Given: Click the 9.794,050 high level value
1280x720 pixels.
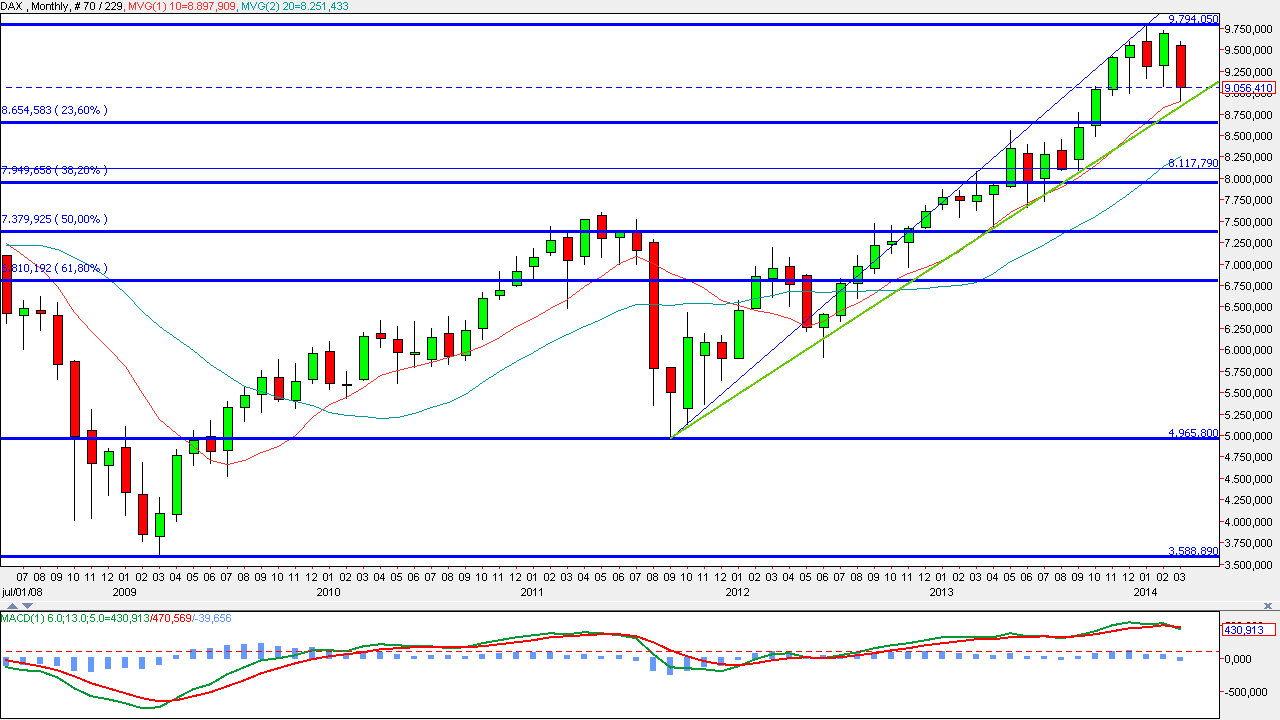Looking at the screenshot, I should tap(1194, 18).
